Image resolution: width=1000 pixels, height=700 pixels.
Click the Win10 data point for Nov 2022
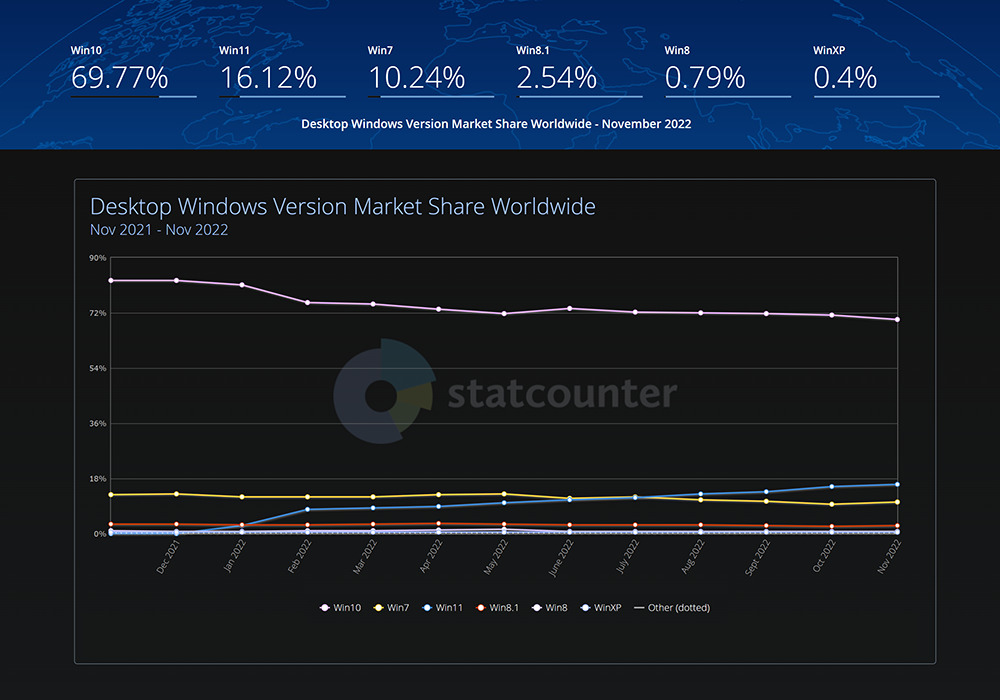coord(897,320)
